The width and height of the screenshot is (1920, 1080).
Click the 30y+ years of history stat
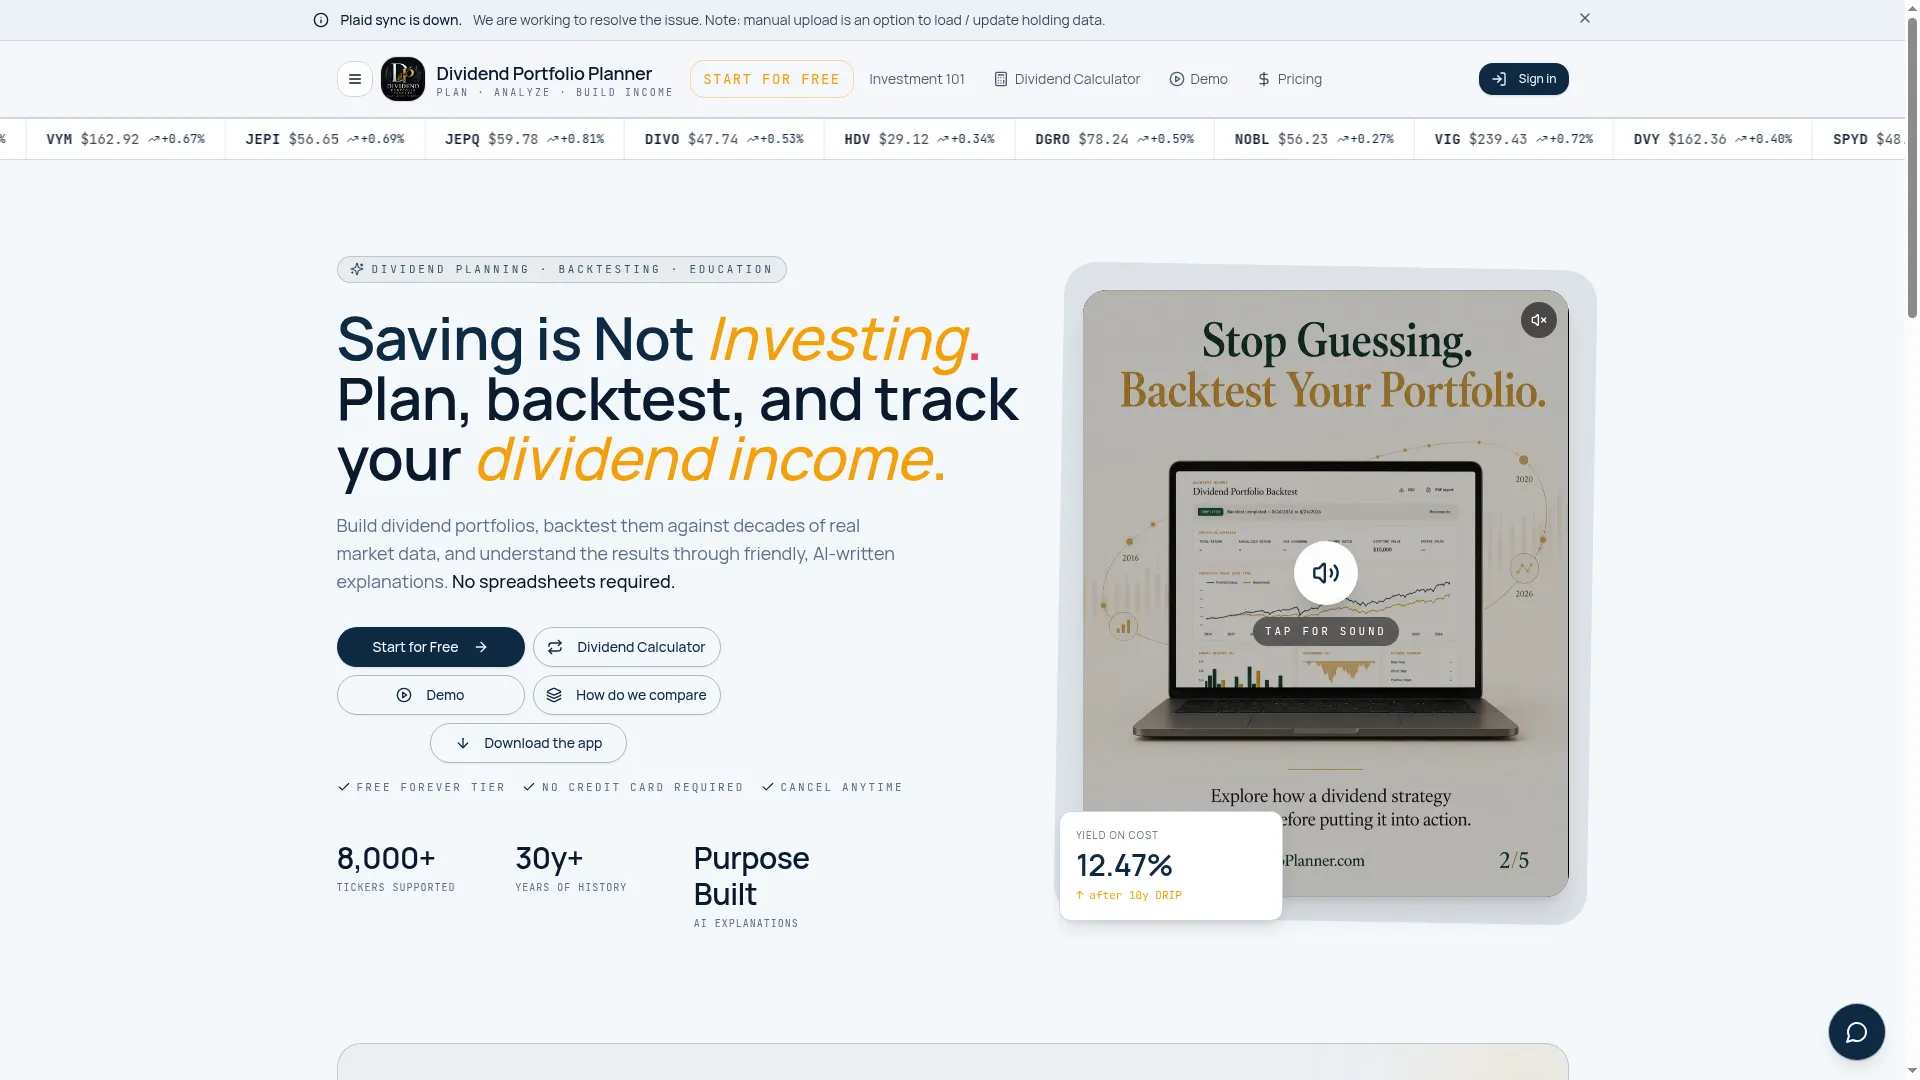571,868
